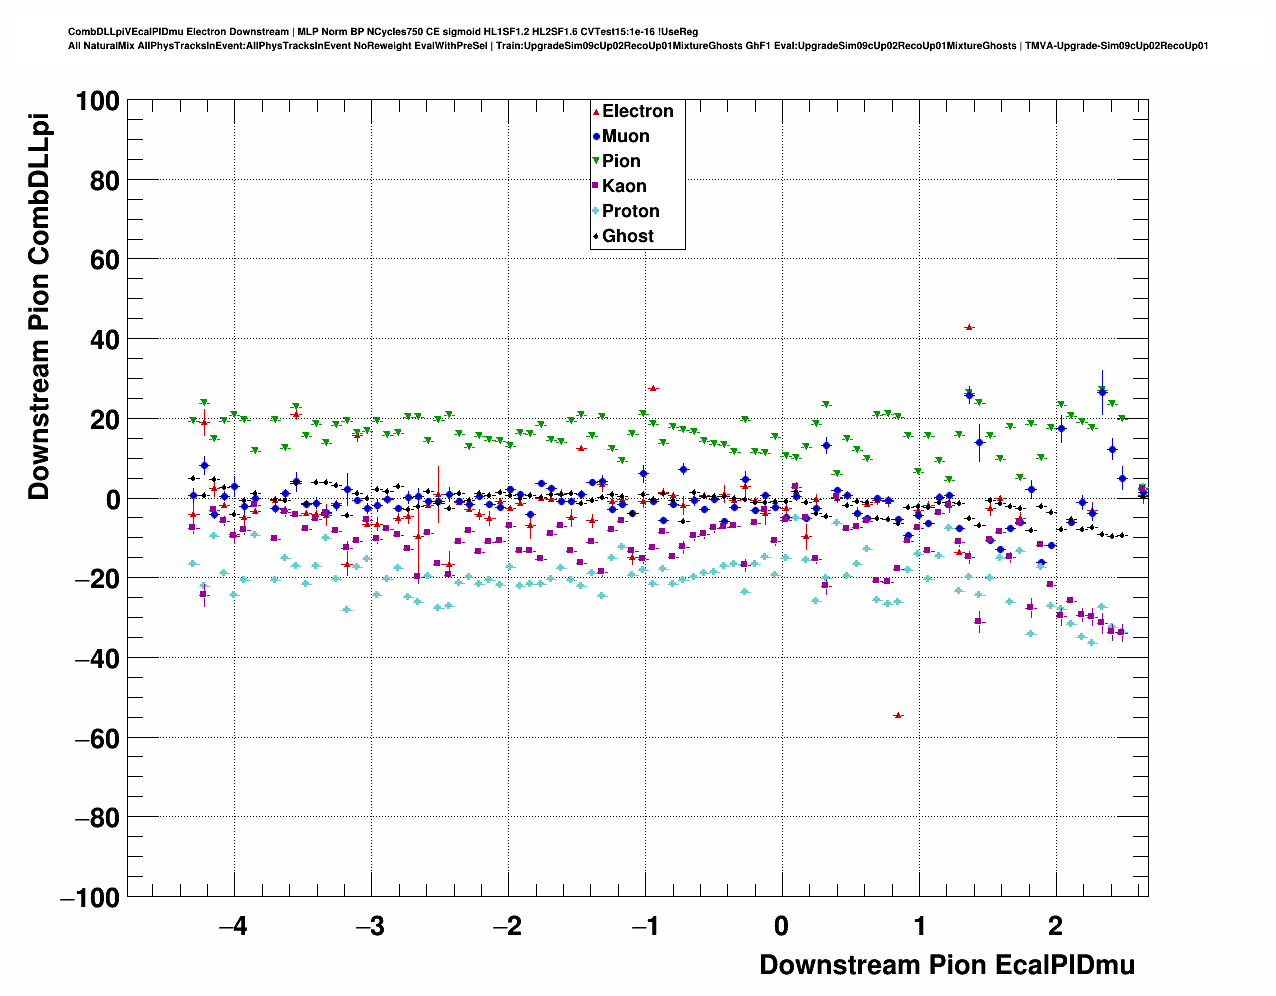Click the x-axis tick label 1
1276x996 pixels.
[x=920, y=926]
